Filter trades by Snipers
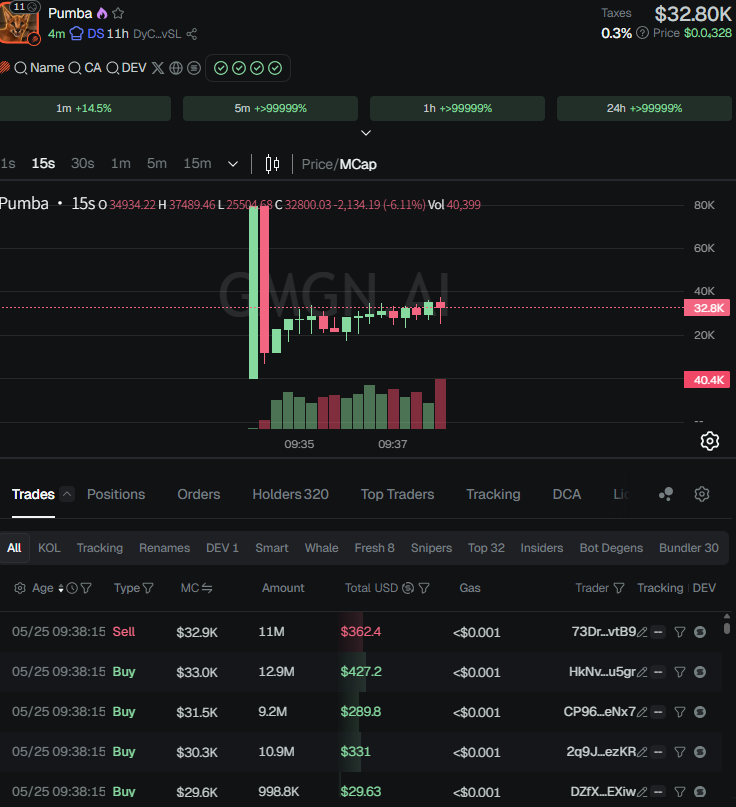The image size is (736, 807). tap(431, 548)
